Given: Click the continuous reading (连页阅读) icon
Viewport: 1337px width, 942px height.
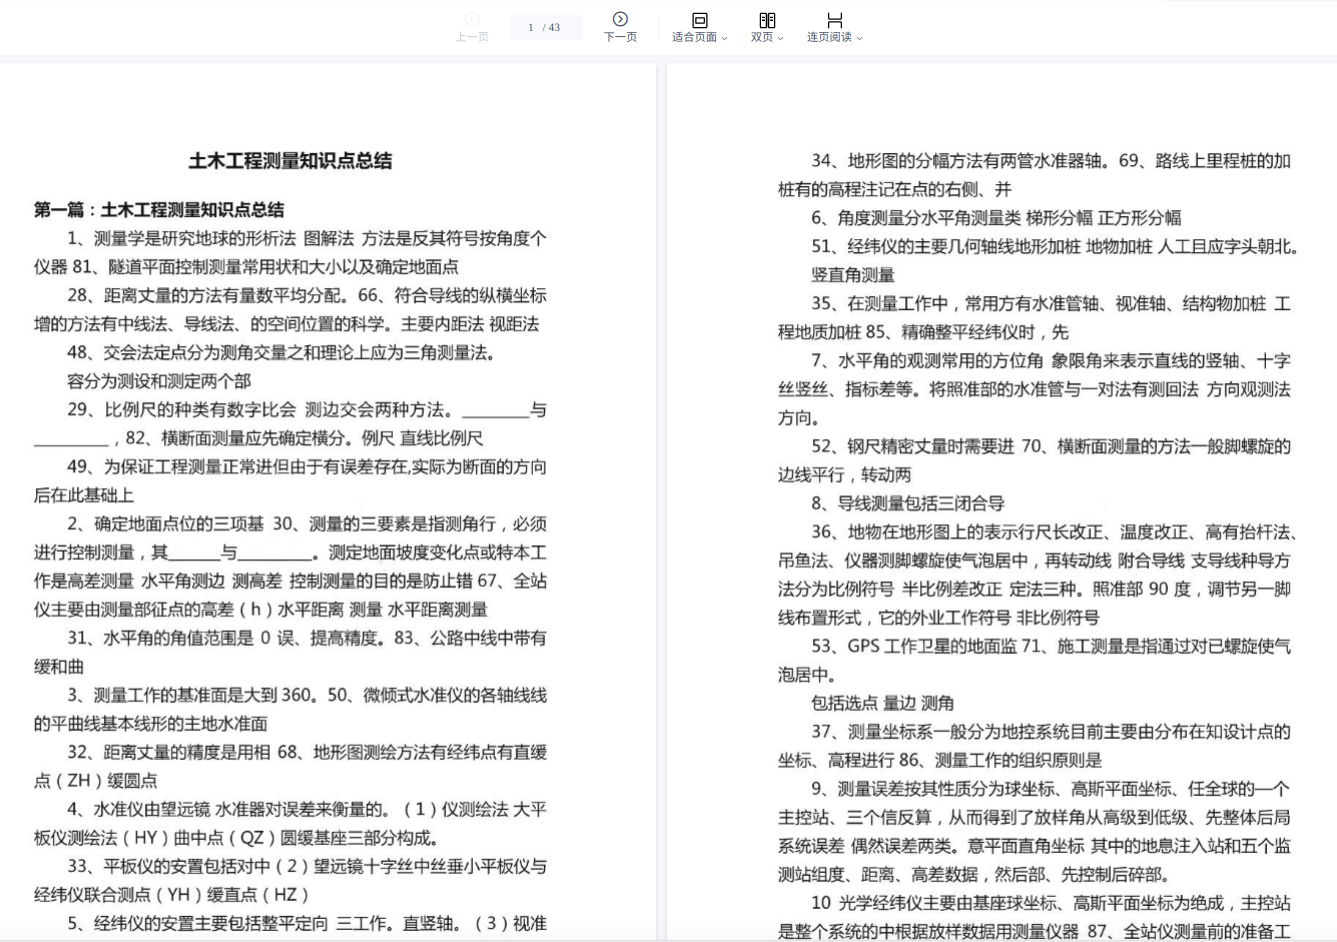Looking at the screenshot, I should click(834, 20).
